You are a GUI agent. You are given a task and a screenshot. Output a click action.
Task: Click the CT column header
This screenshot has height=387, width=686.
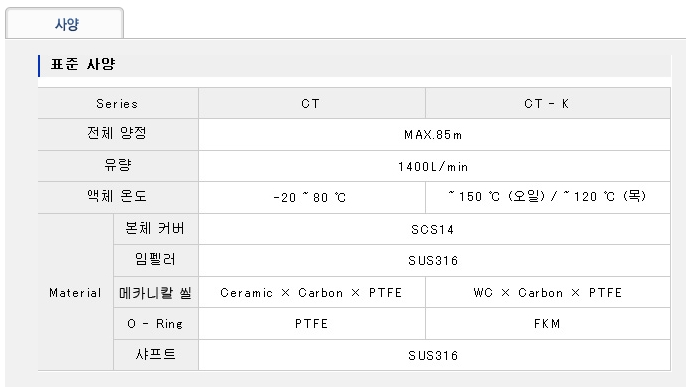[x=312, y=103]
